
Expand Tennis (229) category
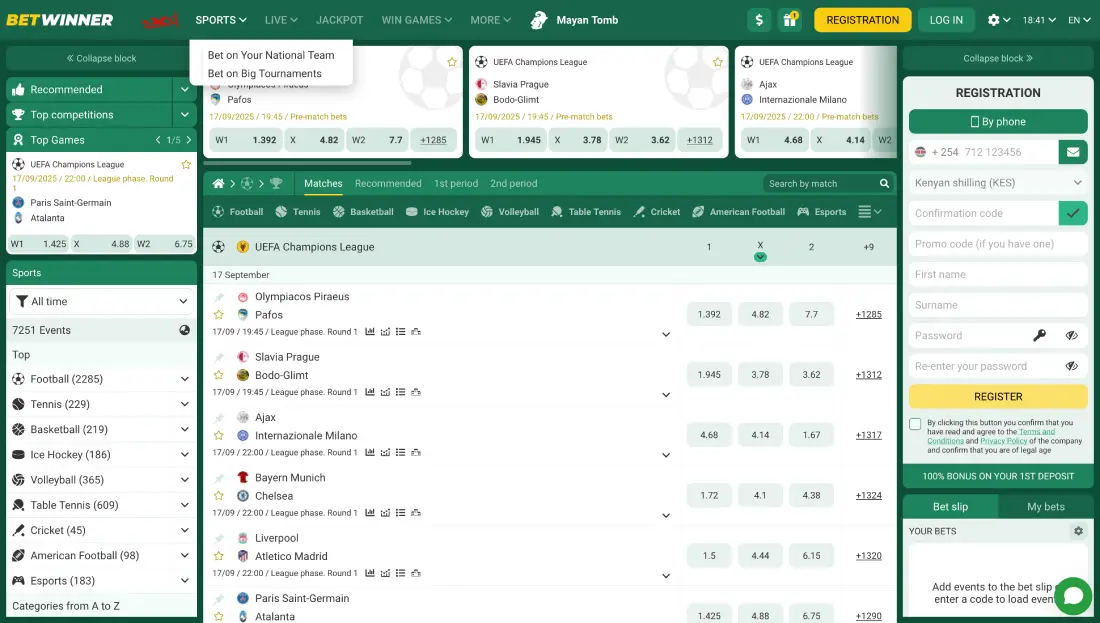click(185, 404)
